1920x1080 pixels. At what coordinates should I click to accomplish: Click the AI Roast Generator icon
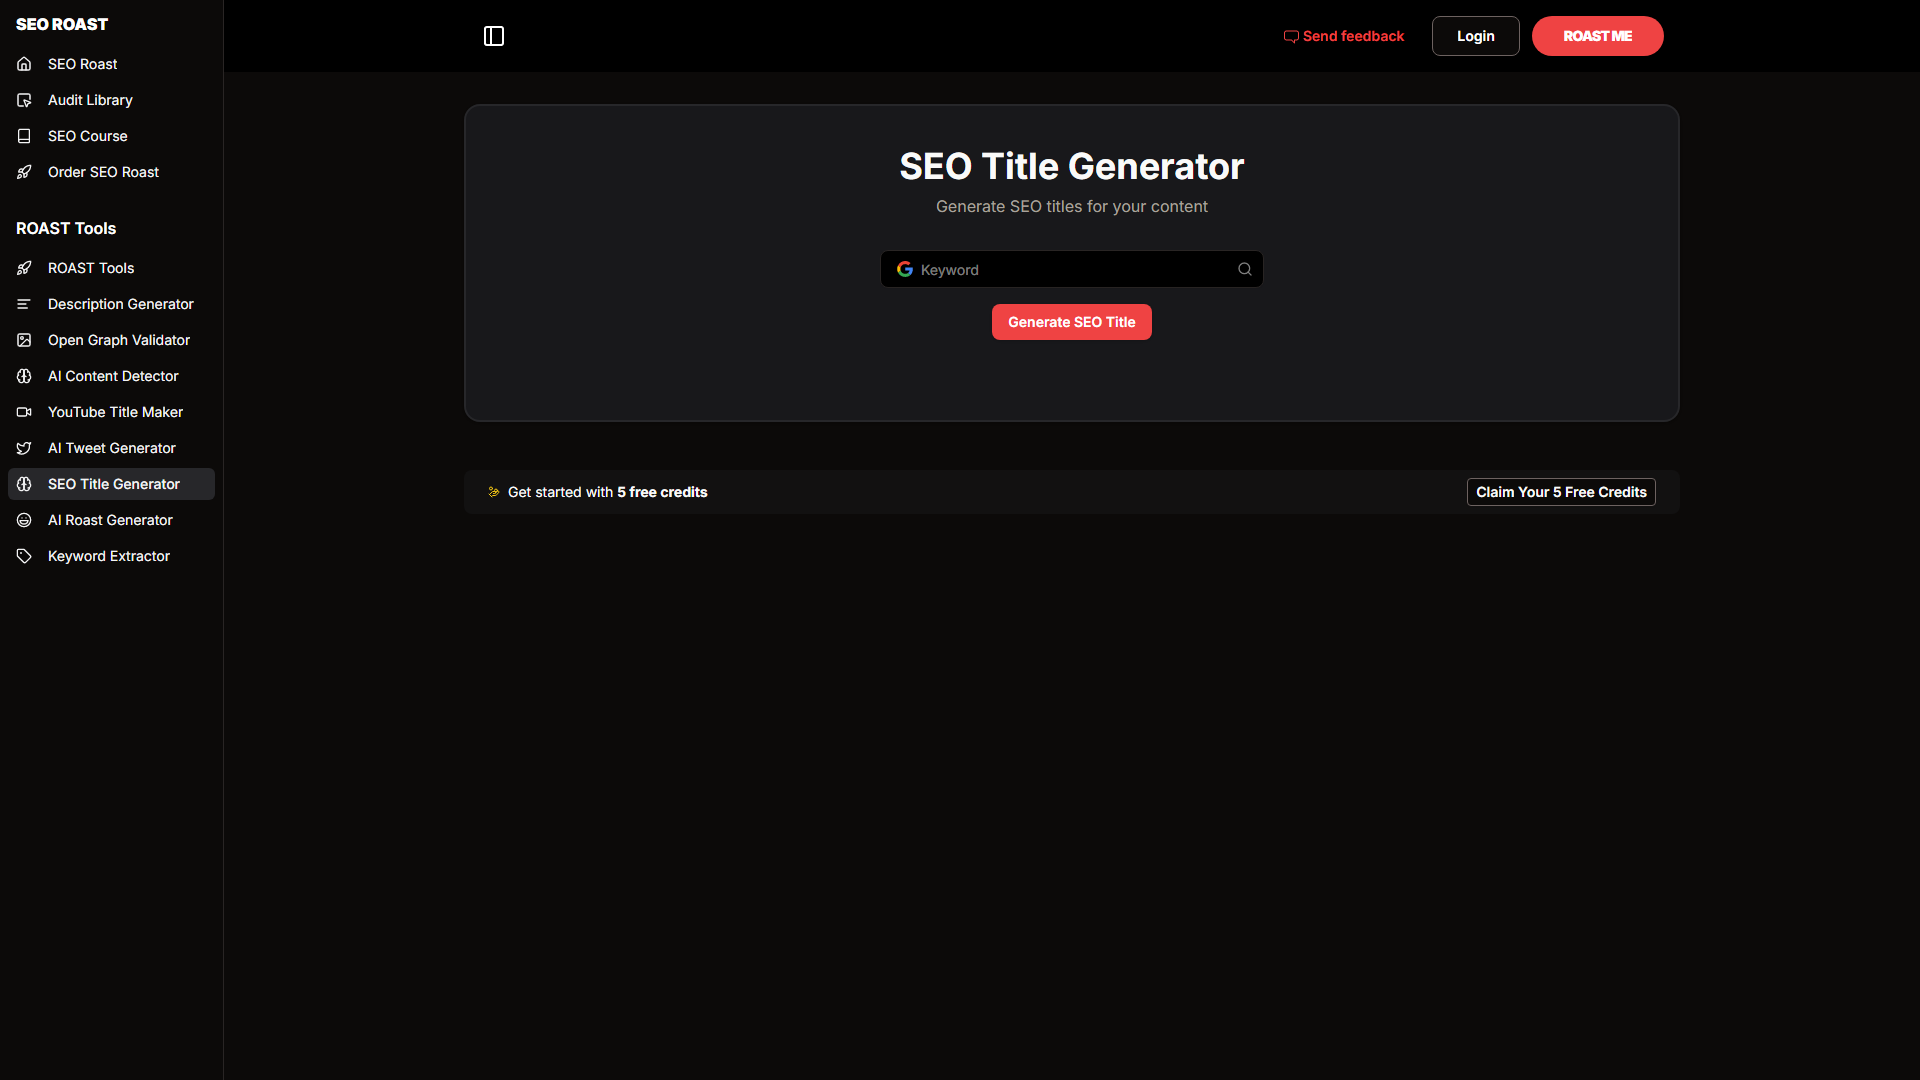point(25,520)
